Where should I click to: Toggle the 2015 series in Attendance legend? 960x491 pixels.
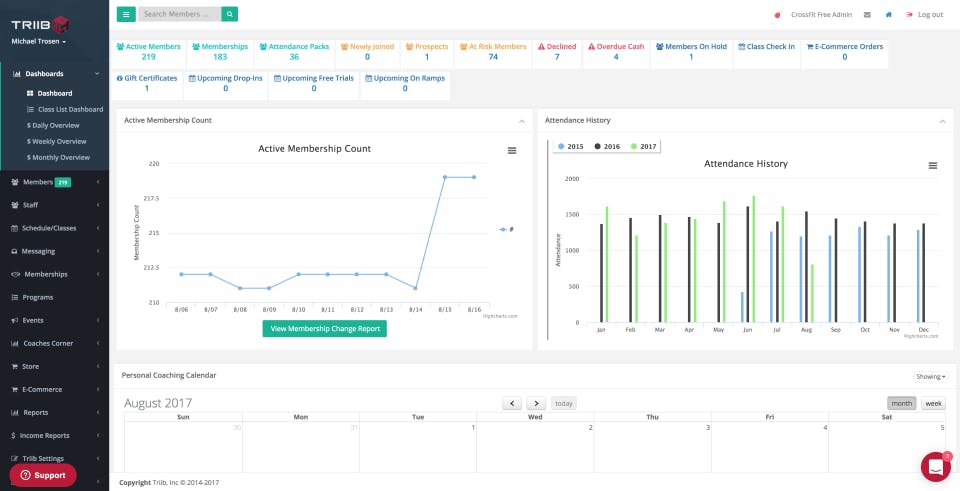[x=570, y=146]
